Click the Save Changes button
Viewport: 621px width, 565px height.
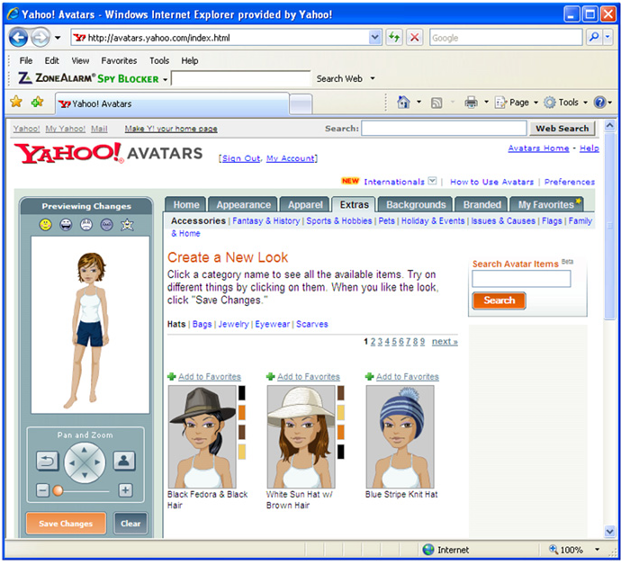tap(66, 523)
